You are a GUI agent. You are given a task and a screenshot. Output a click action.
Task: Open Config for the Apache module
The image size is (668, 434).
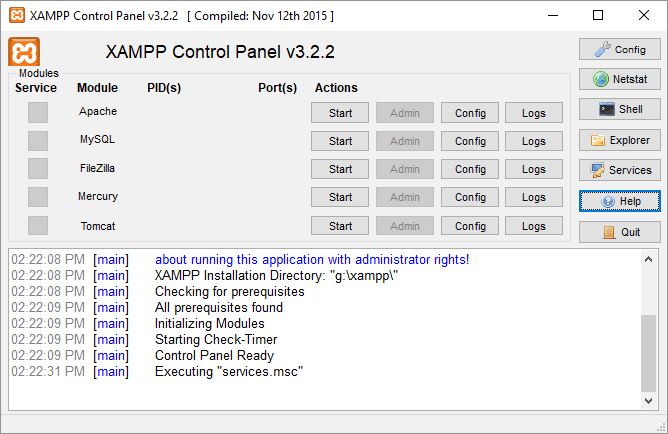coord(470,113)
